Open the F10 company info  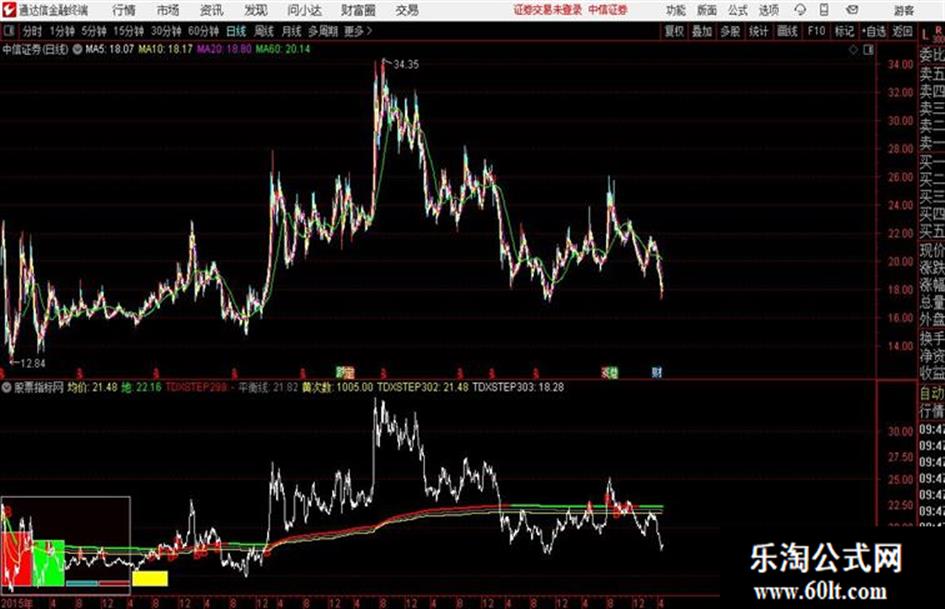[x=816, y=31]
